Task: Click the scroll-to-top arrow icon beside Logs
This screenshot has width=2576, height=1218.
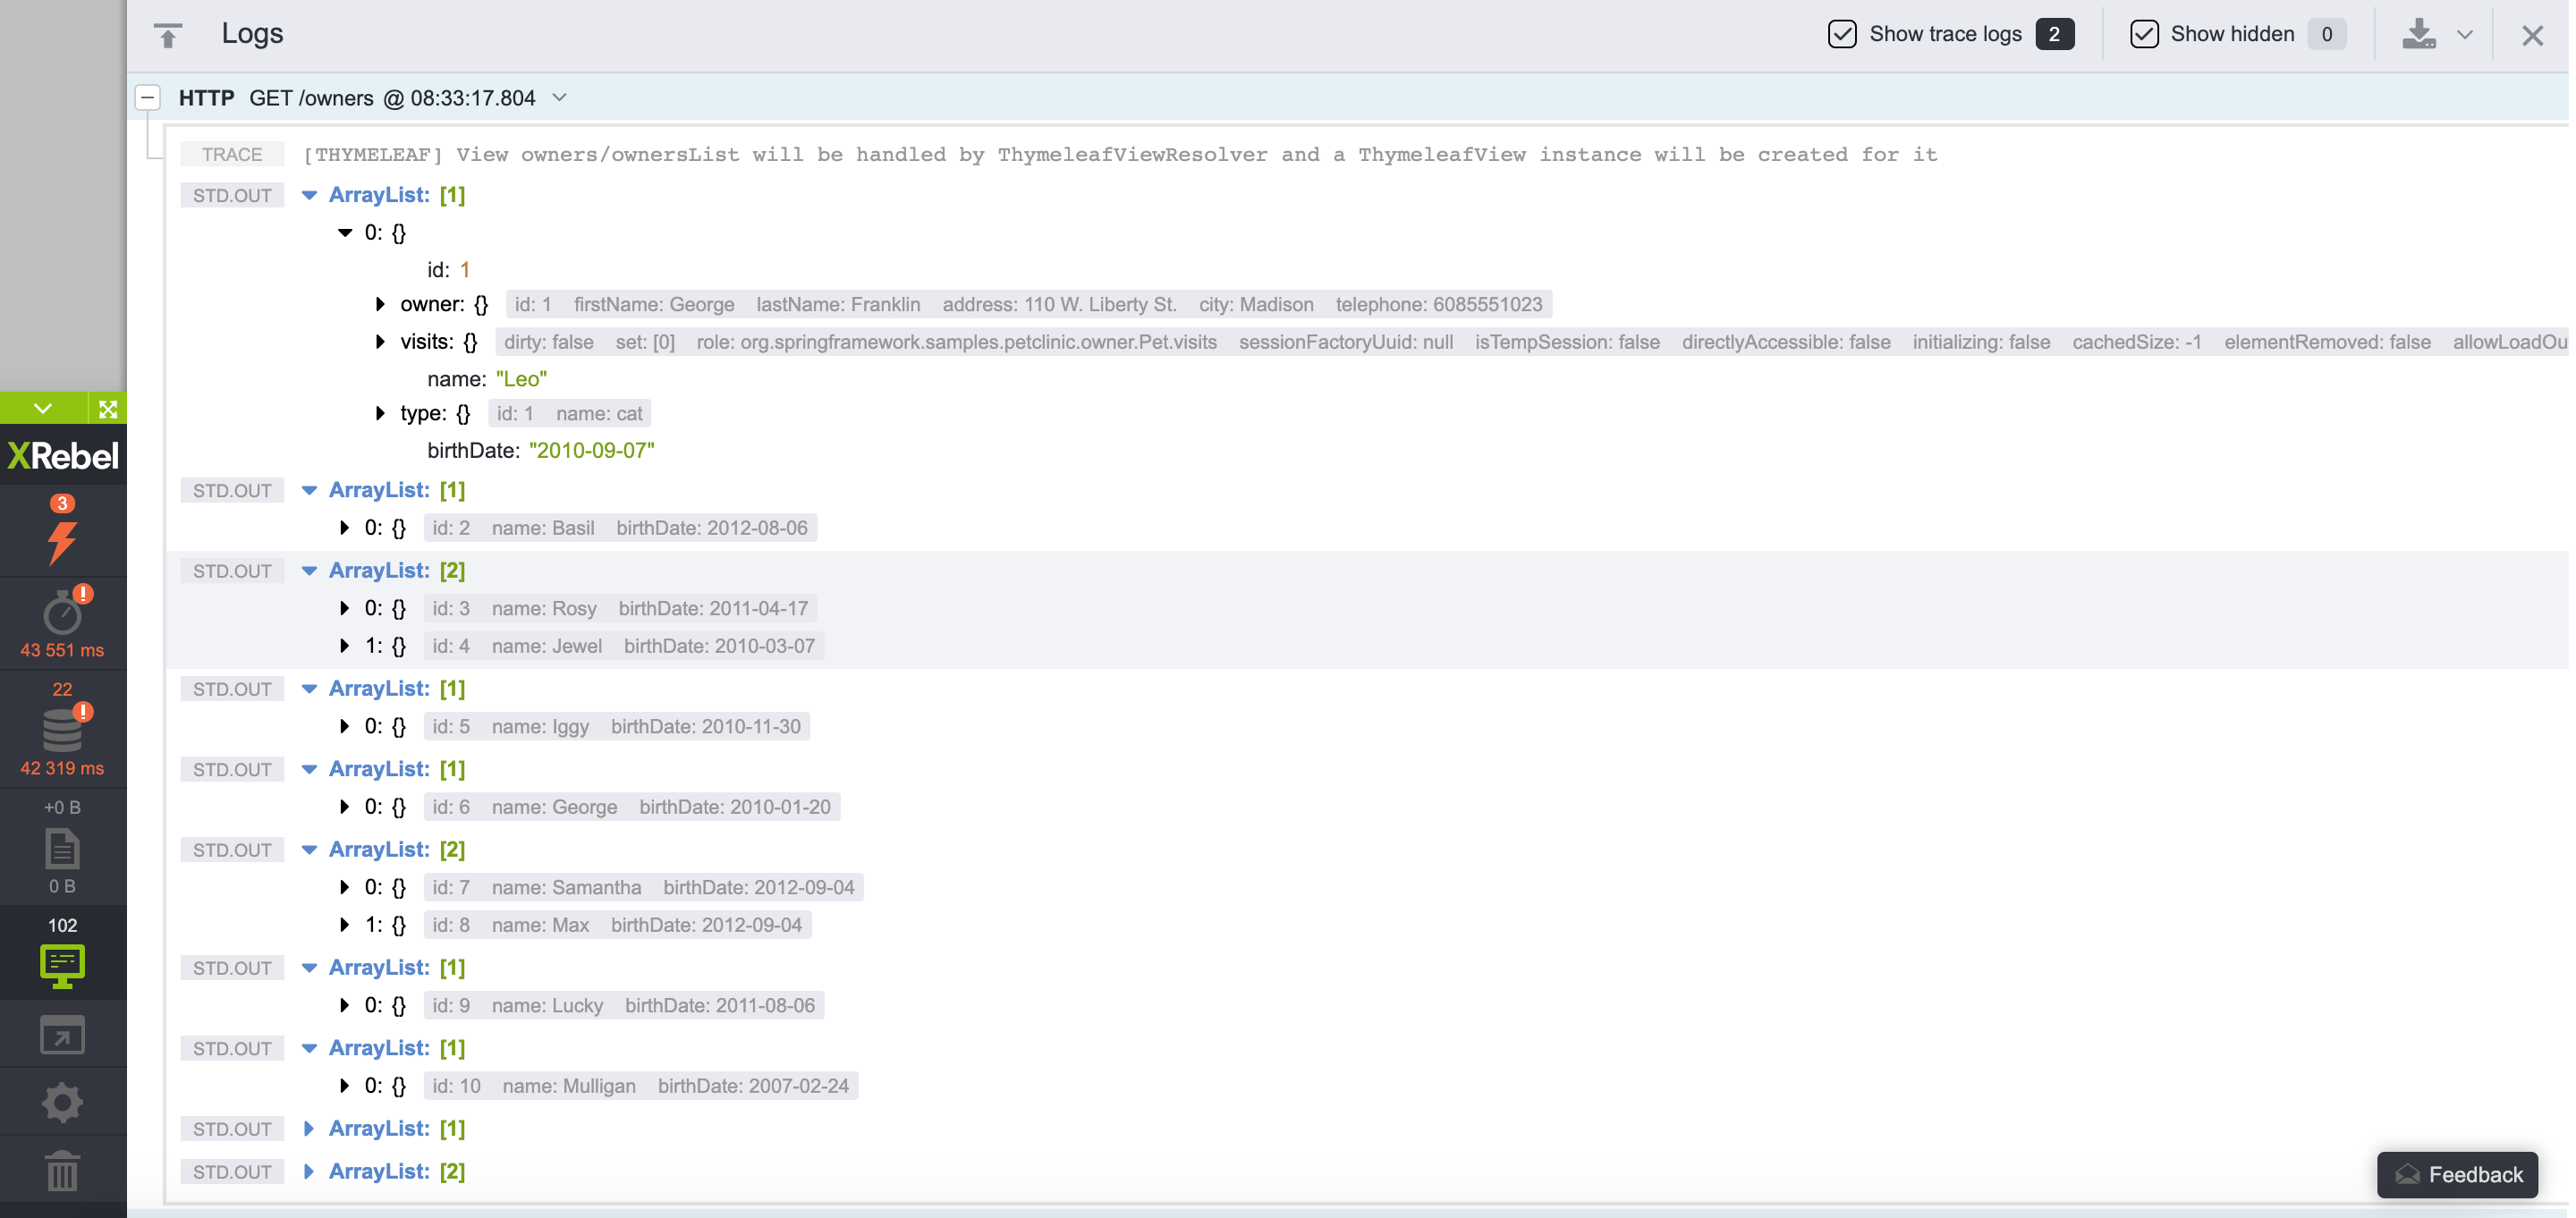Action: 168,35
